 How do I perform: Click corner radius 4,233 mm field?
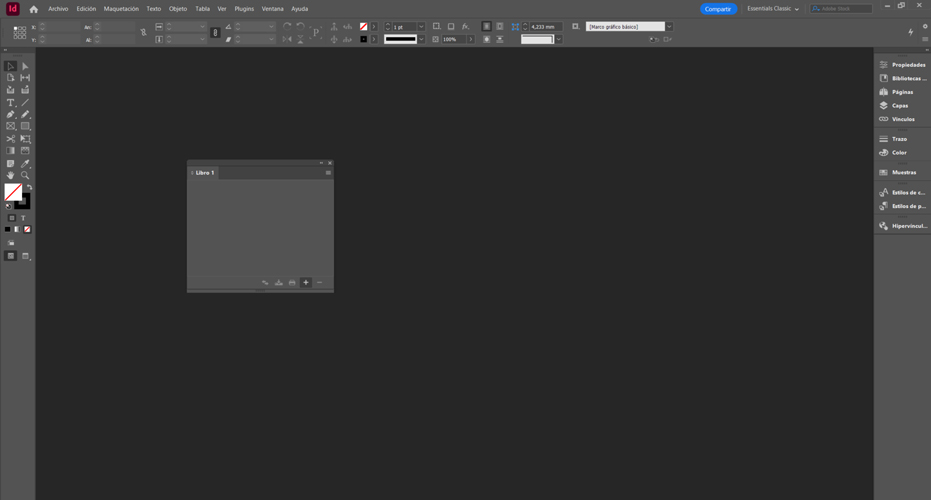point(545,27)
